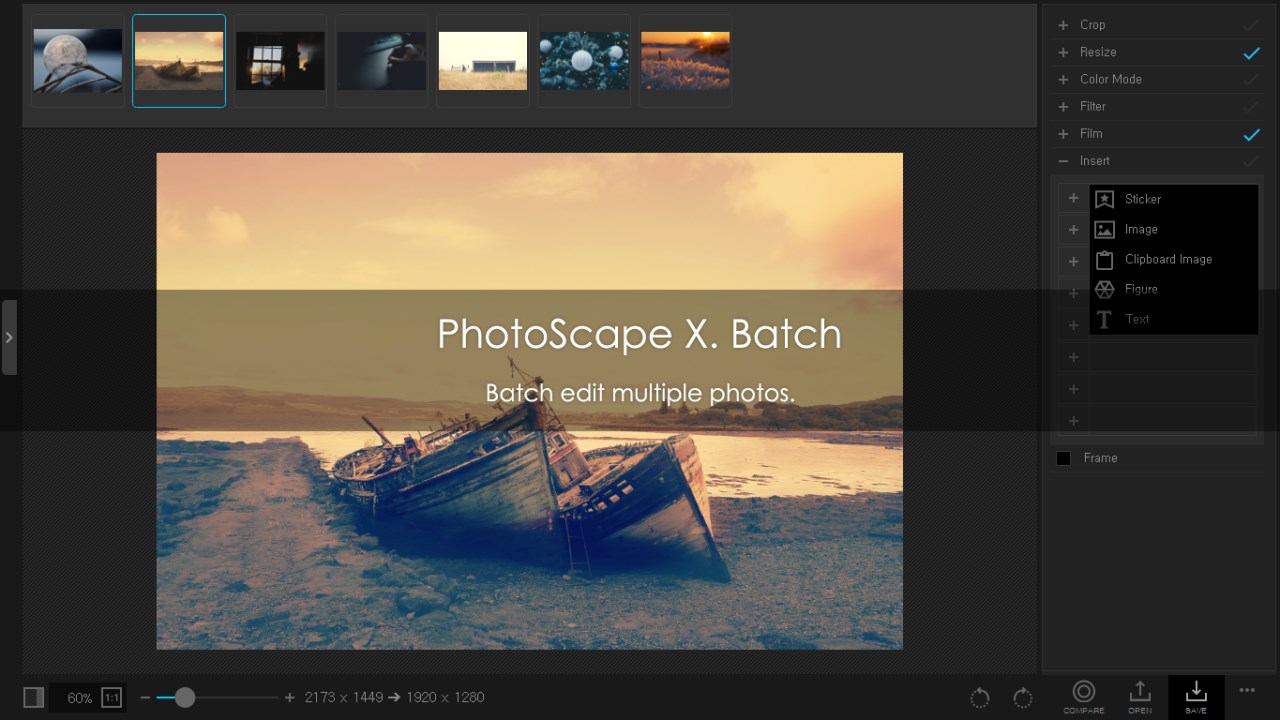This screenshot has width=1280, height=720.
Task: Expand the Color Mode section
Action: [1063, 79]
